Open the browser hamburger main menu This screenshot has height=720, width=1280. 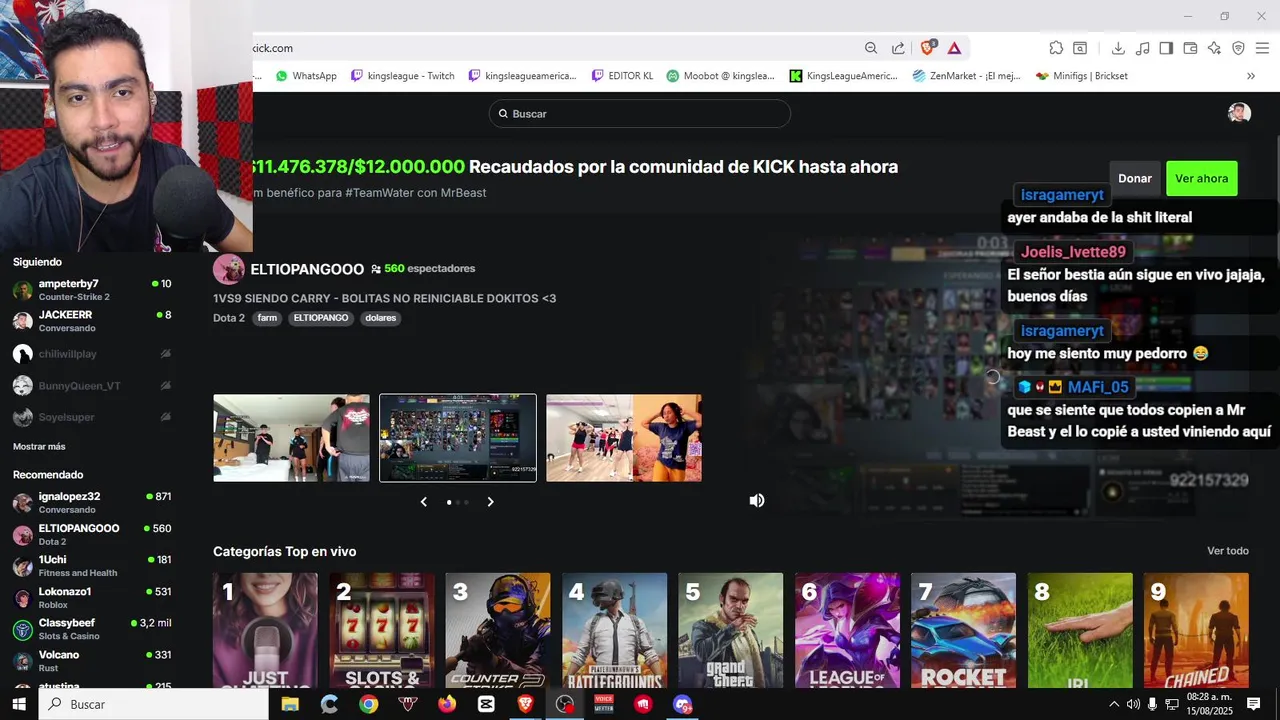pos(1262,48)
